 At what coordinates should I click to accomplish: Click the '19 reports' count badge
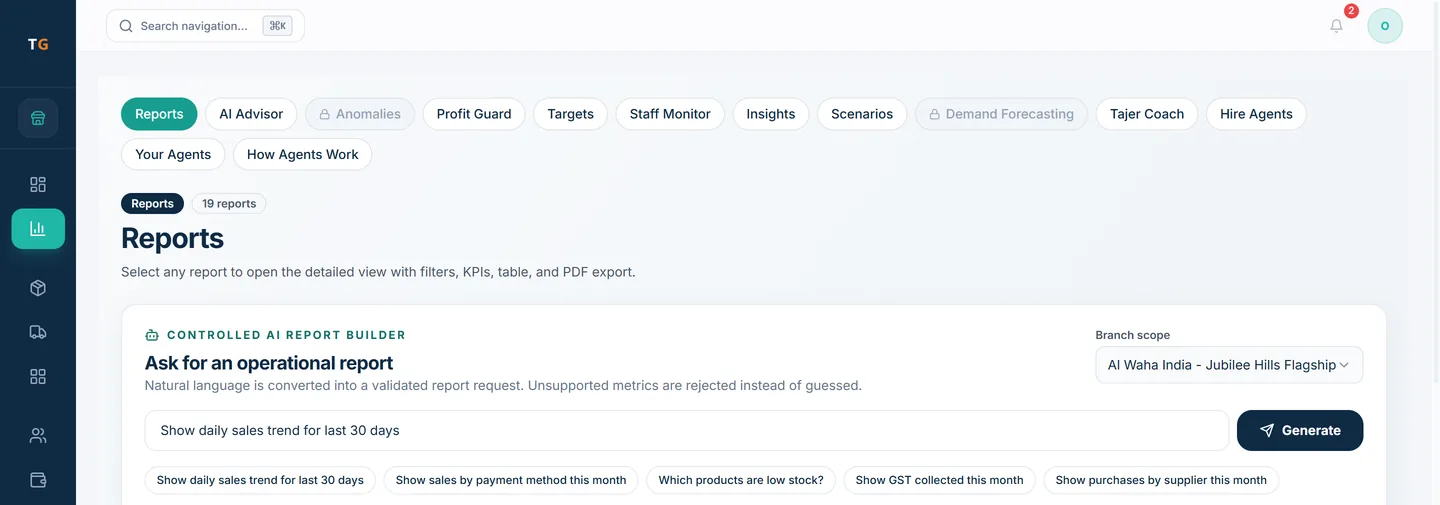229,203
